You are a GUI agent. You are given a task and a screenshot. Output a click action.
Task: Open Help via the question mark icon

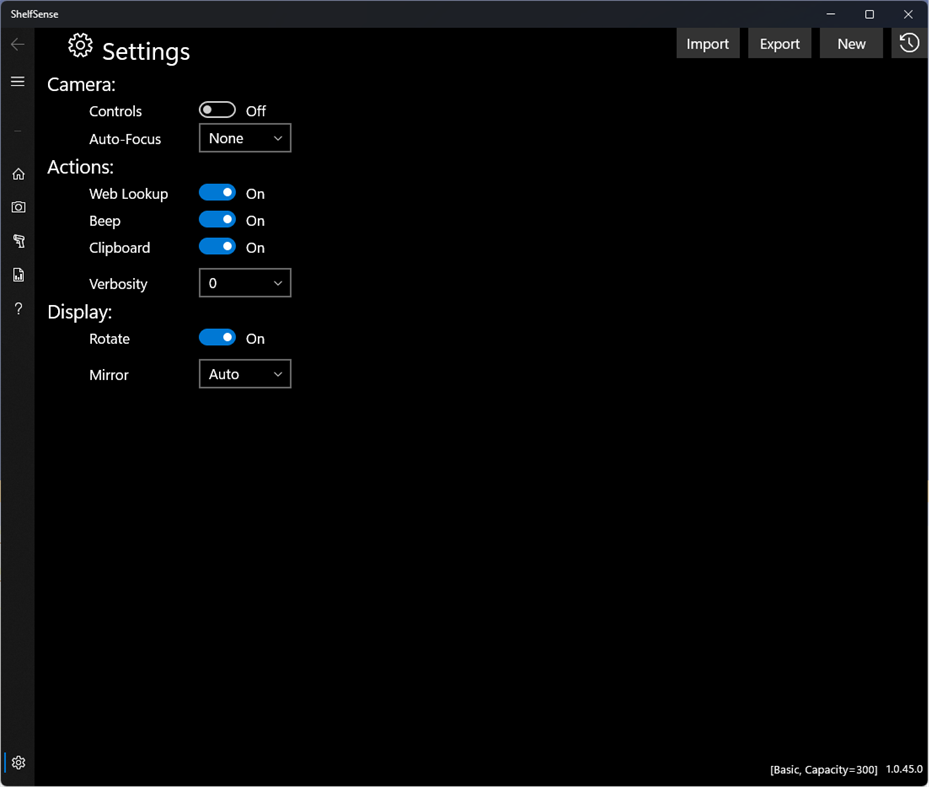(17, 308)
